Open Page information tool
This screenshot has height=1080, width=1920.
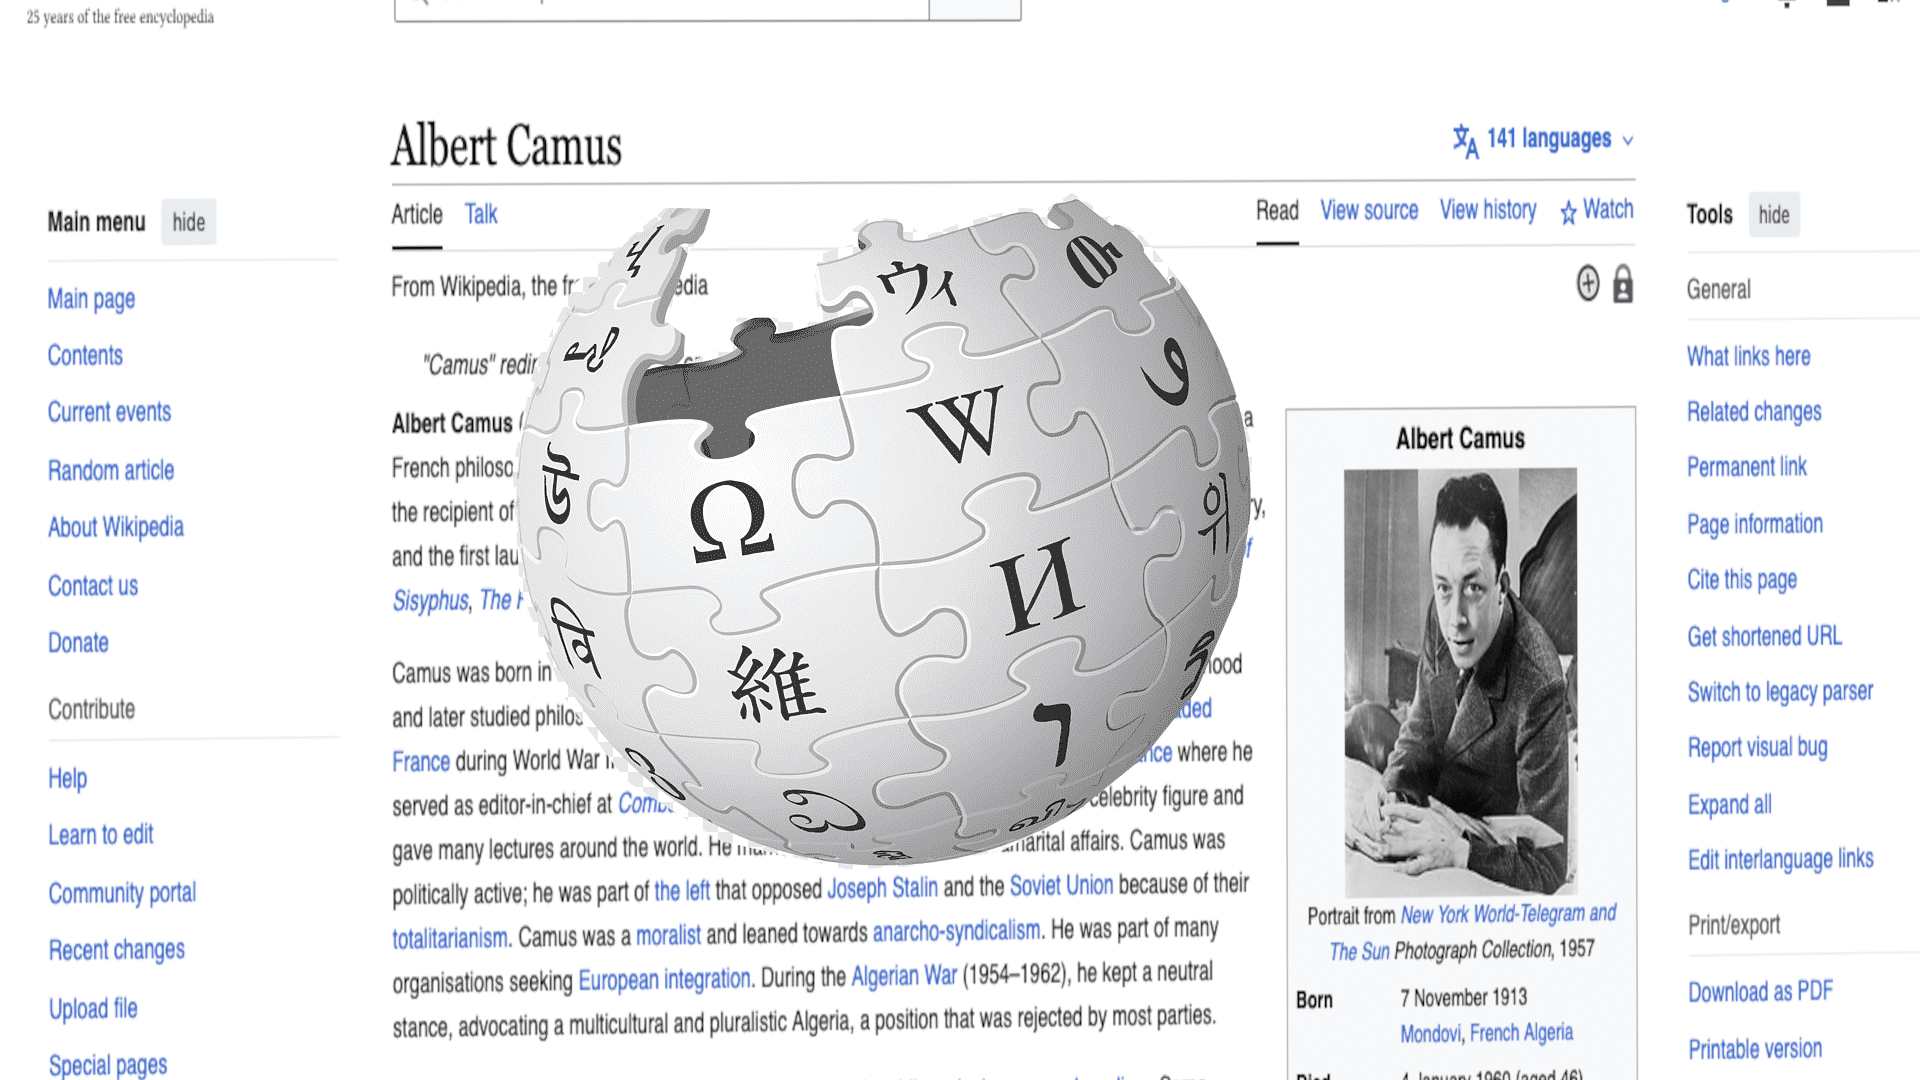click(x=1755, y=524)
